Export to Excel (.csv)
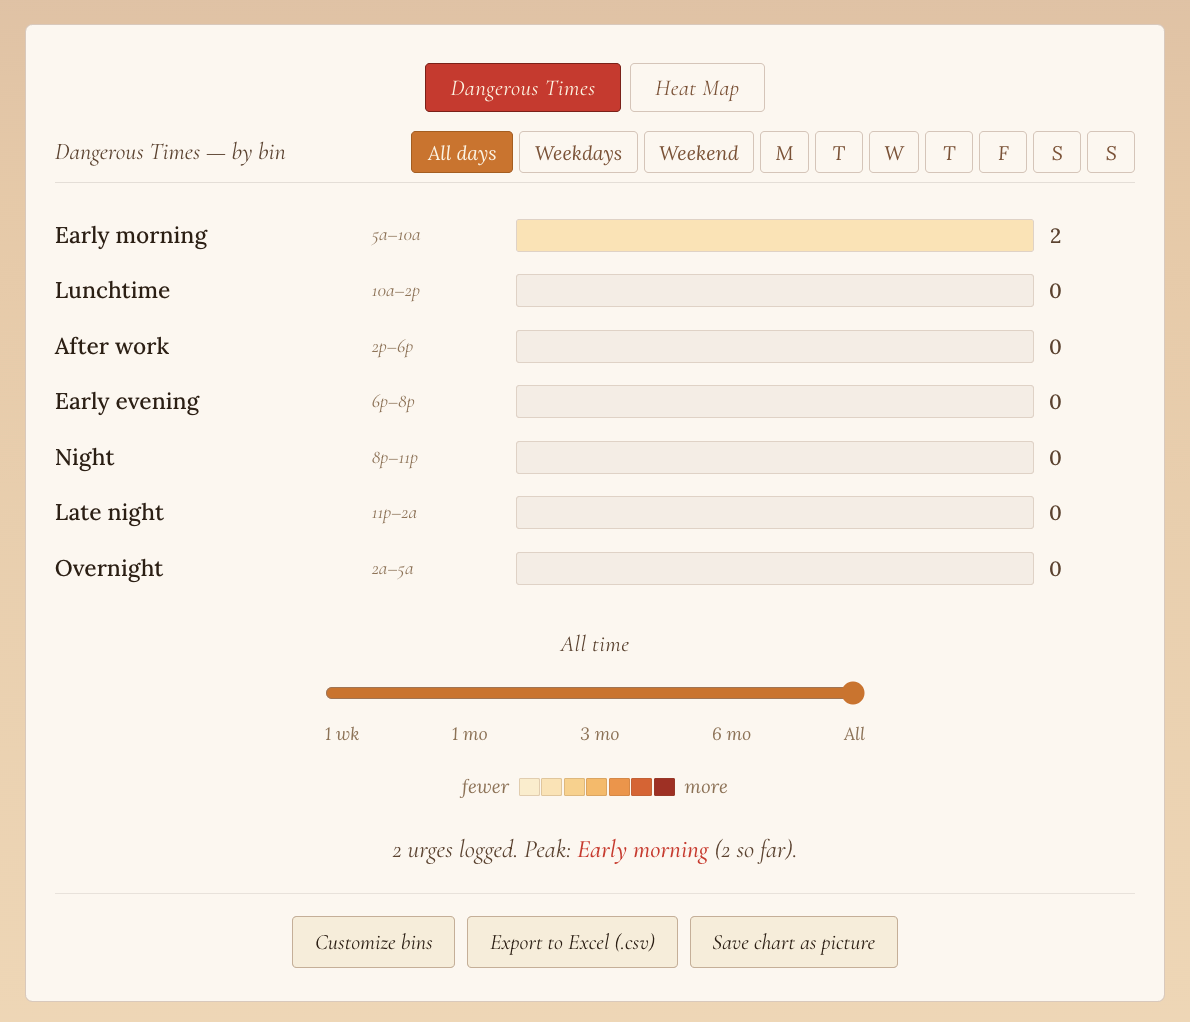 point(572,942)
